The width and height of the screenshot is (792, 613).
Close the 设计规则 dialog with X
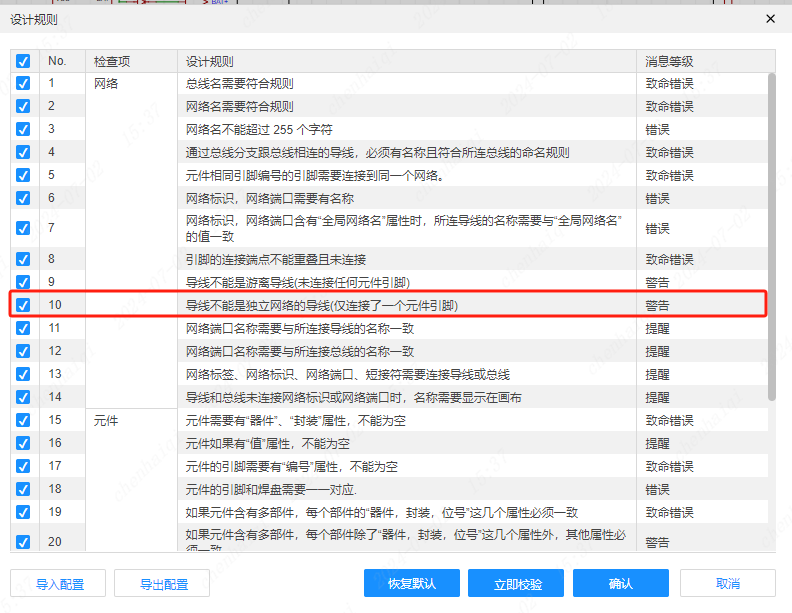point(770,19)
